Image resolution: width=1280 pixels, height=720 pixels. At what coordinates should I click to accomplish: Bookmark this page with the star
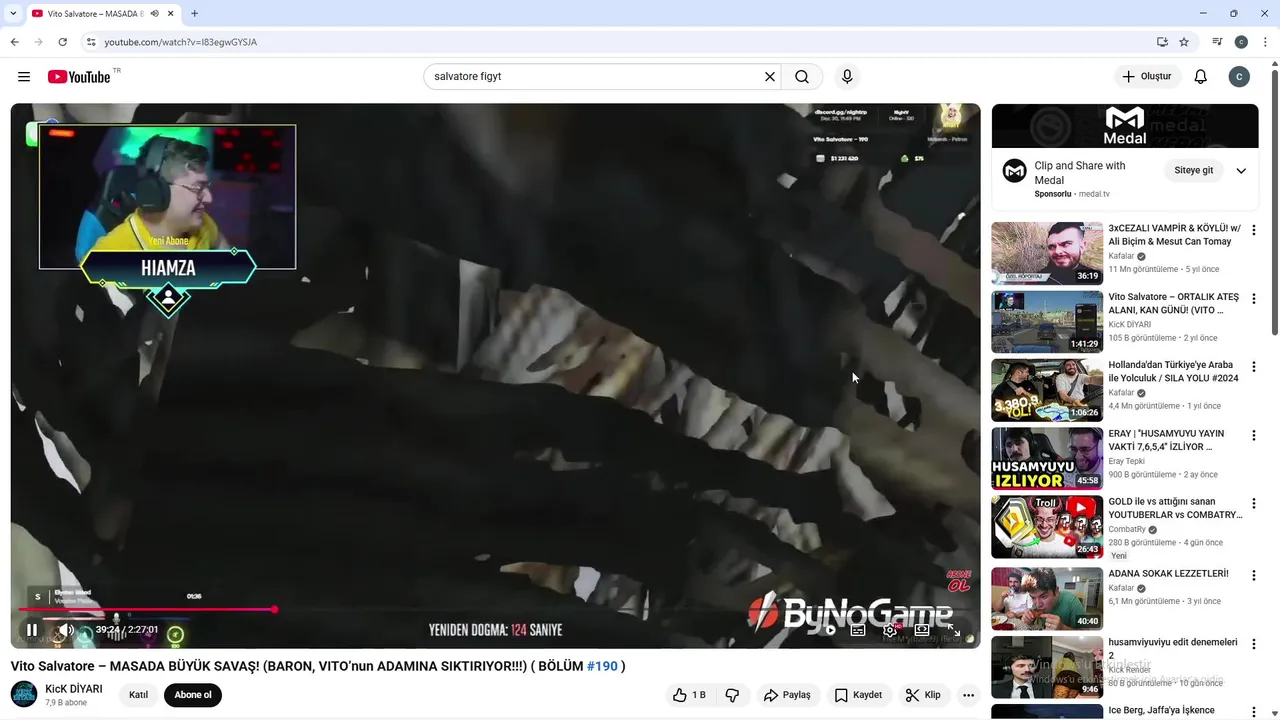click(x=1184, y=42)
